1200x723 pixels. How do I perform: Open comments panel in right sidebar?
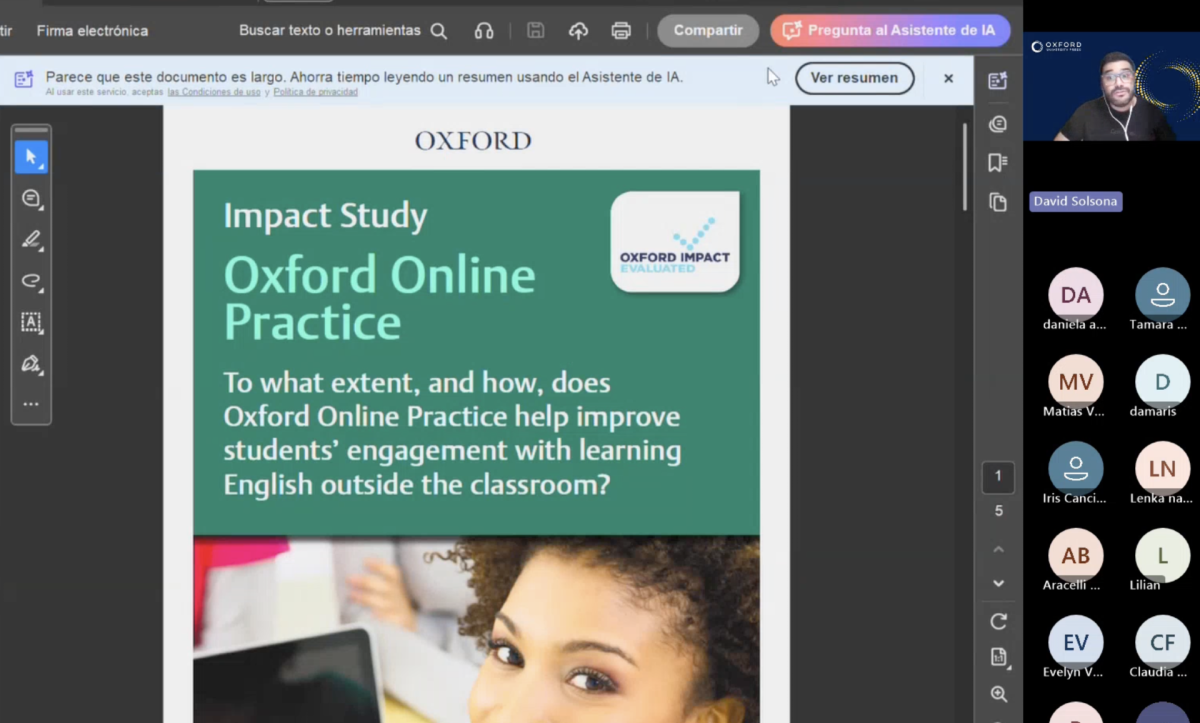(998, 124)
